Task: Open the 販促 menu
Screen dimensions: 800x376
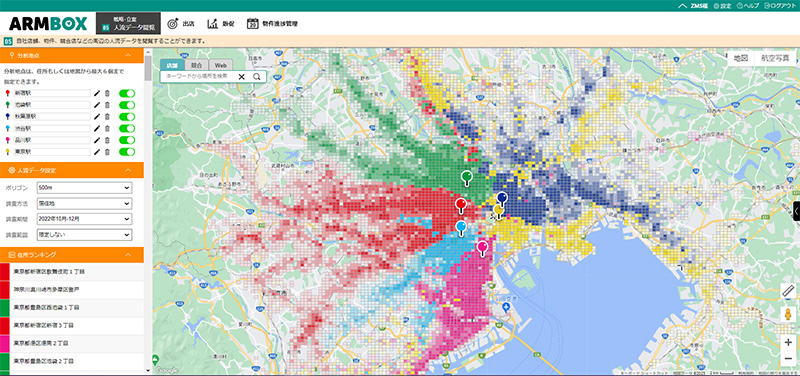Action: tap(221, 23)
